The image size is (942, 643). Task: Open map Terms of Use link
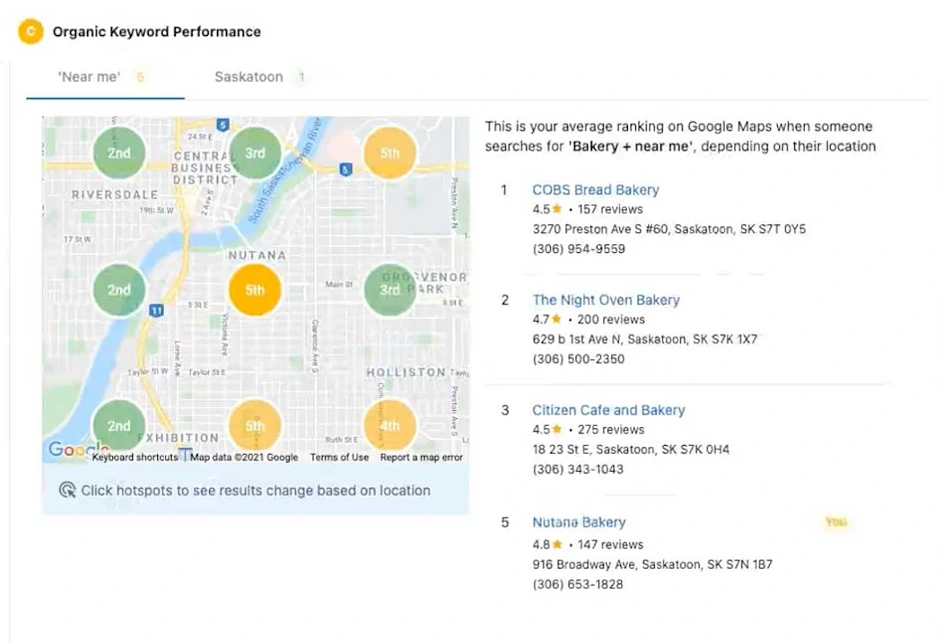pyautogui.click(x=339, y=457)
